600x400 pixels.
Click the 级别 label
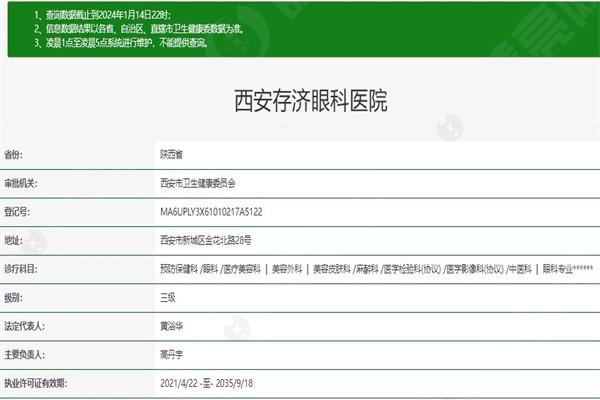(x=13, y=297)
